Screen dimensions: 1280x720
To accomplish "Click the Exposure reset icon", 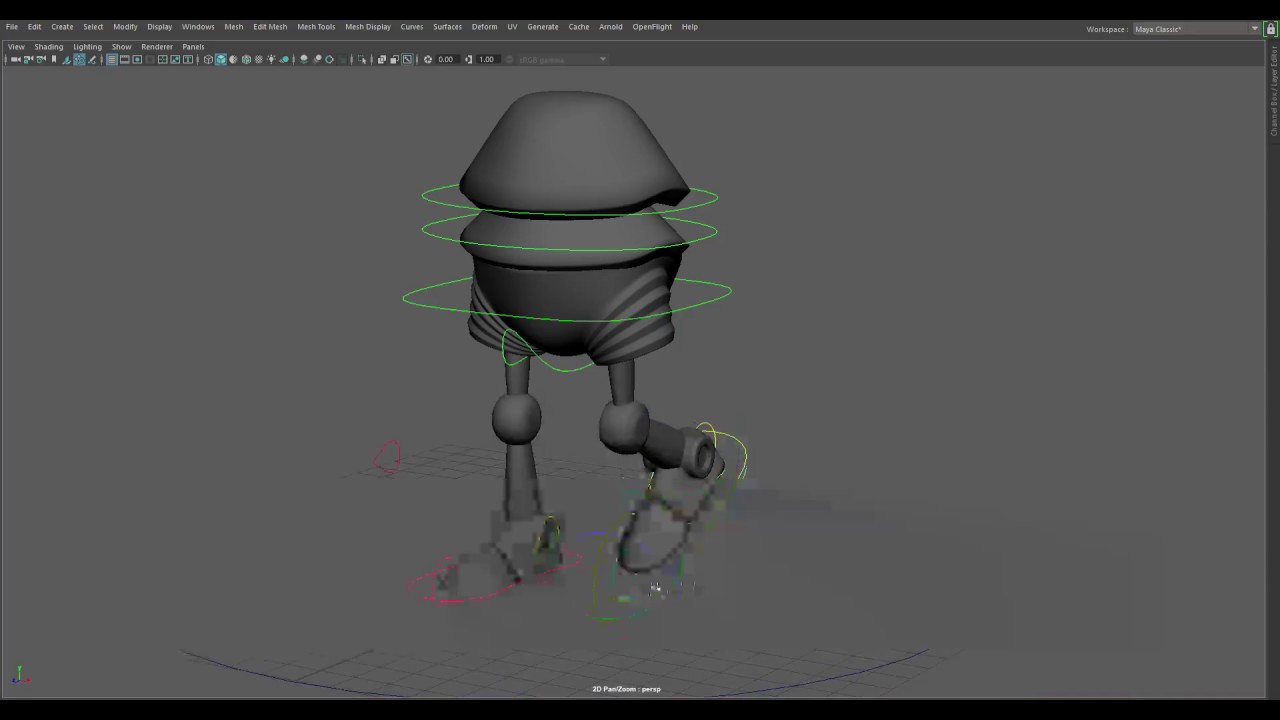I will (428, 59).
